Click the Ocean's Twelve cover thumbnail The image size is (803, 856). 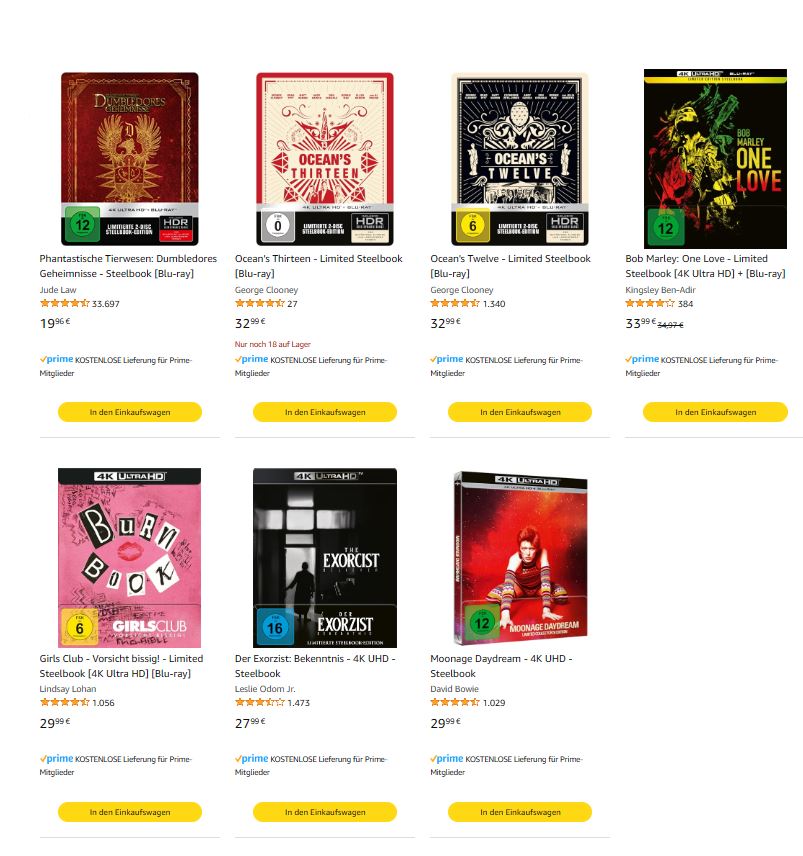pyautogui.click(x=520, y=159)
